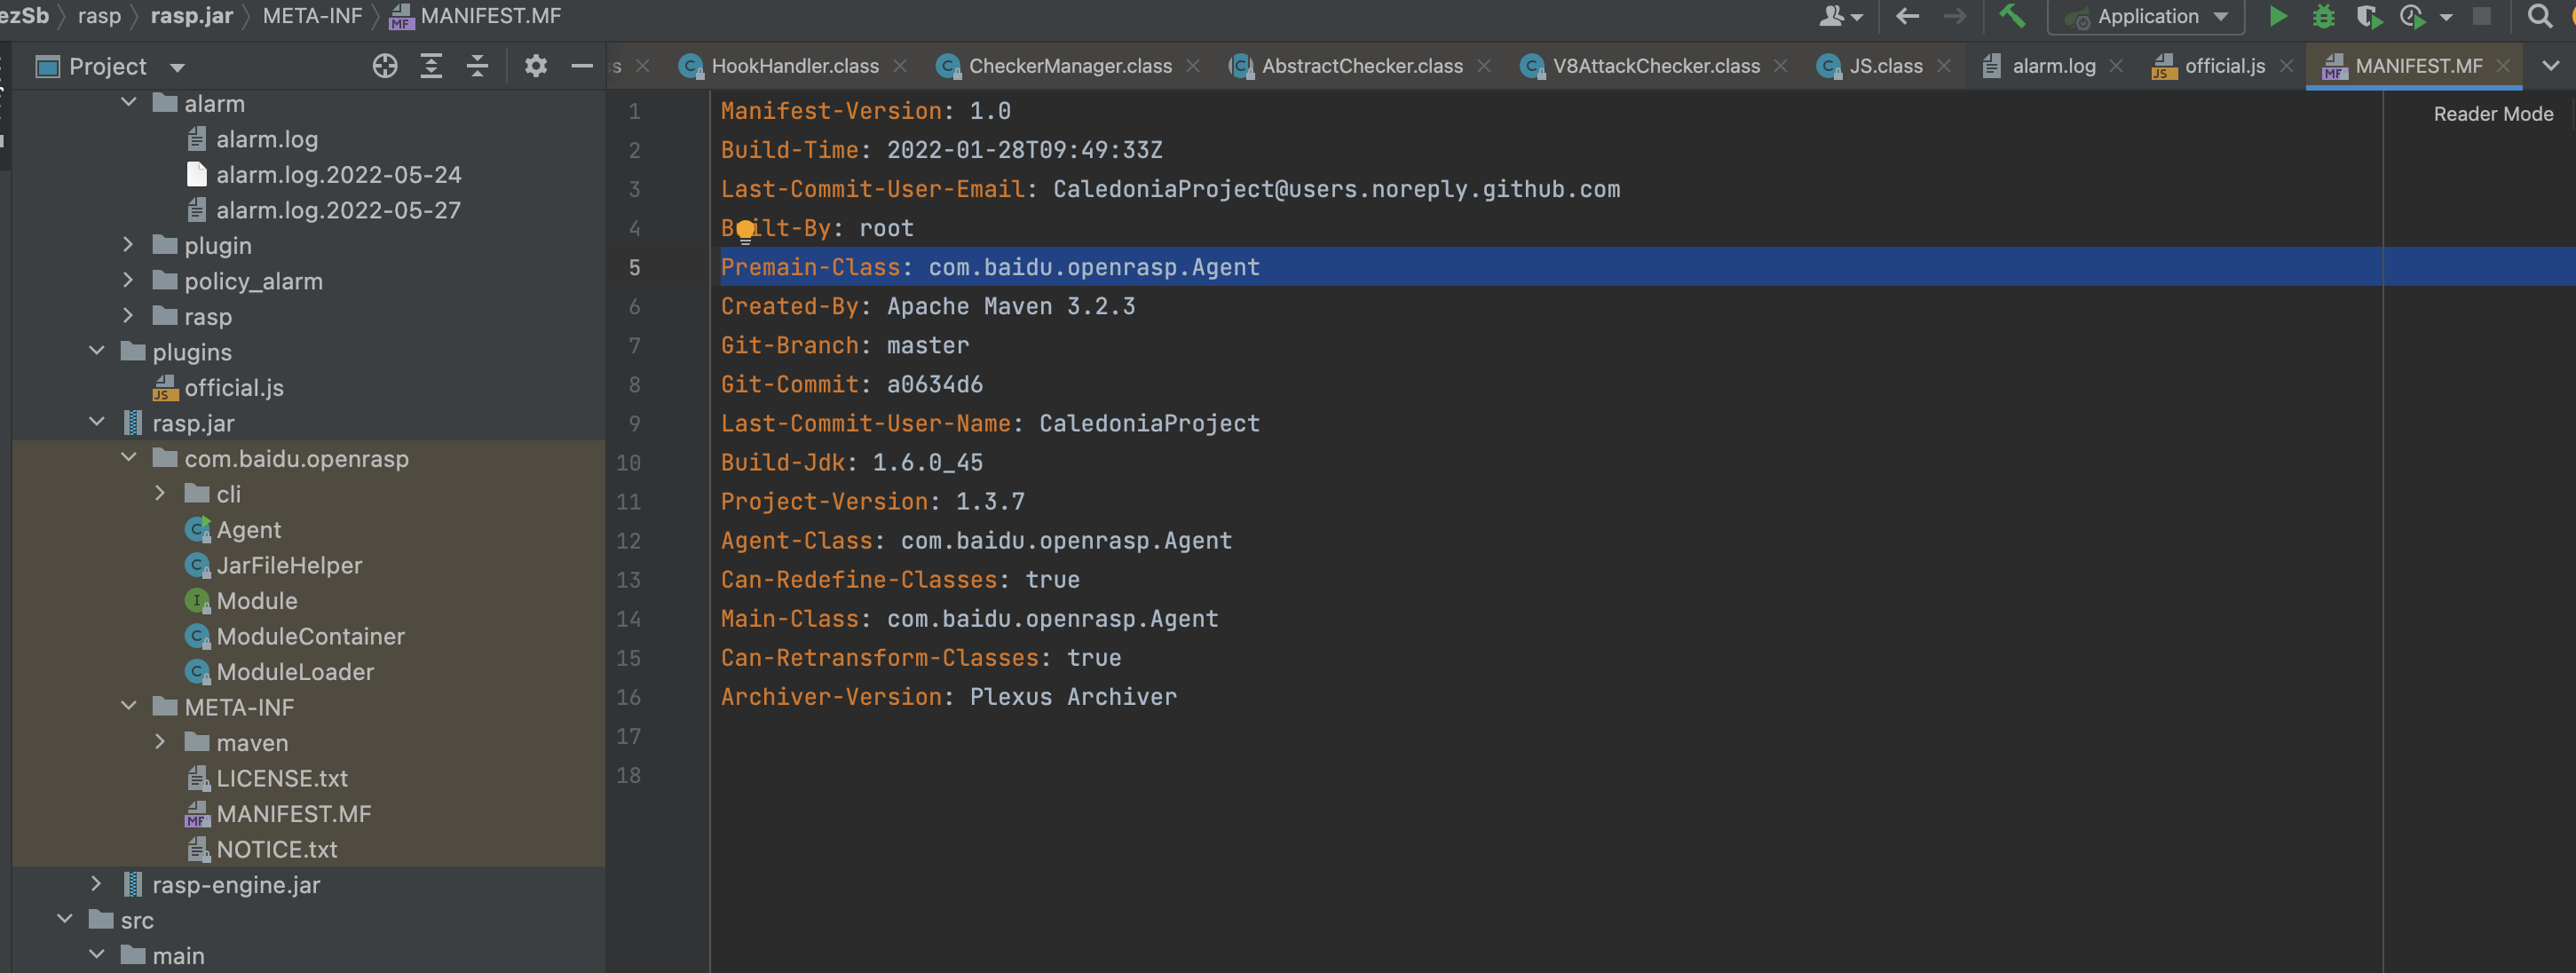Open Project panel settings gear
2576x973 pixels.
tap(536, 66)
